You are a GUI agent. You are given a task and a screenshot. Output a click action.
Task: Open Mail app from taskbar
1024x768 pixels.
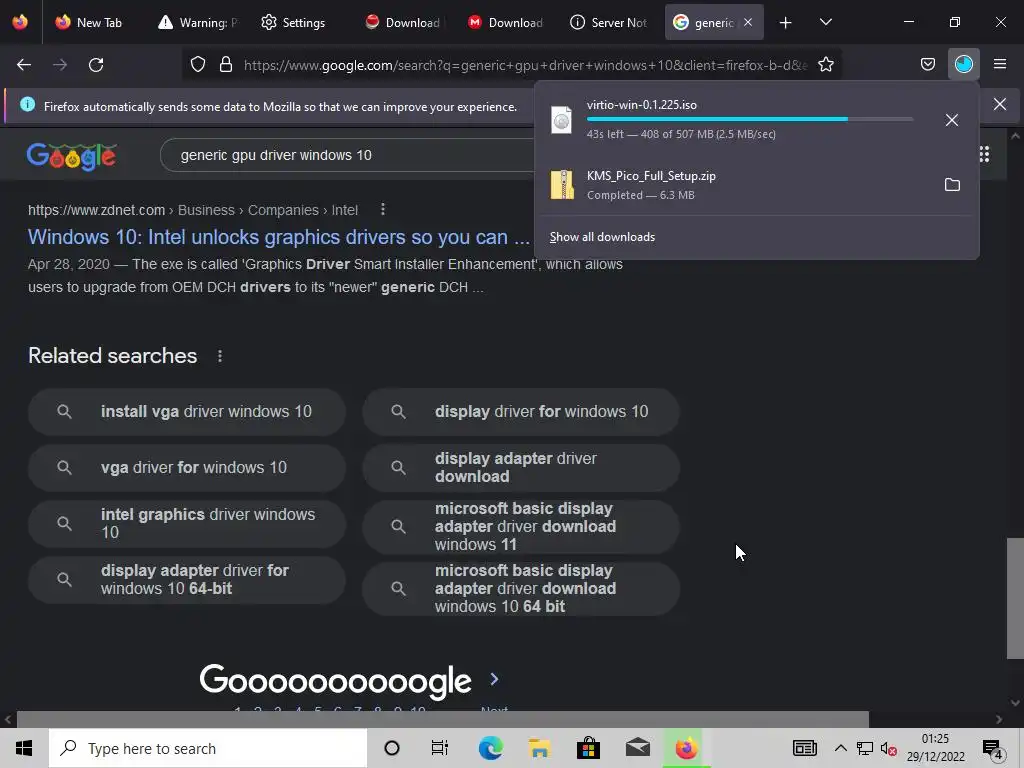[x=637, y=748]
